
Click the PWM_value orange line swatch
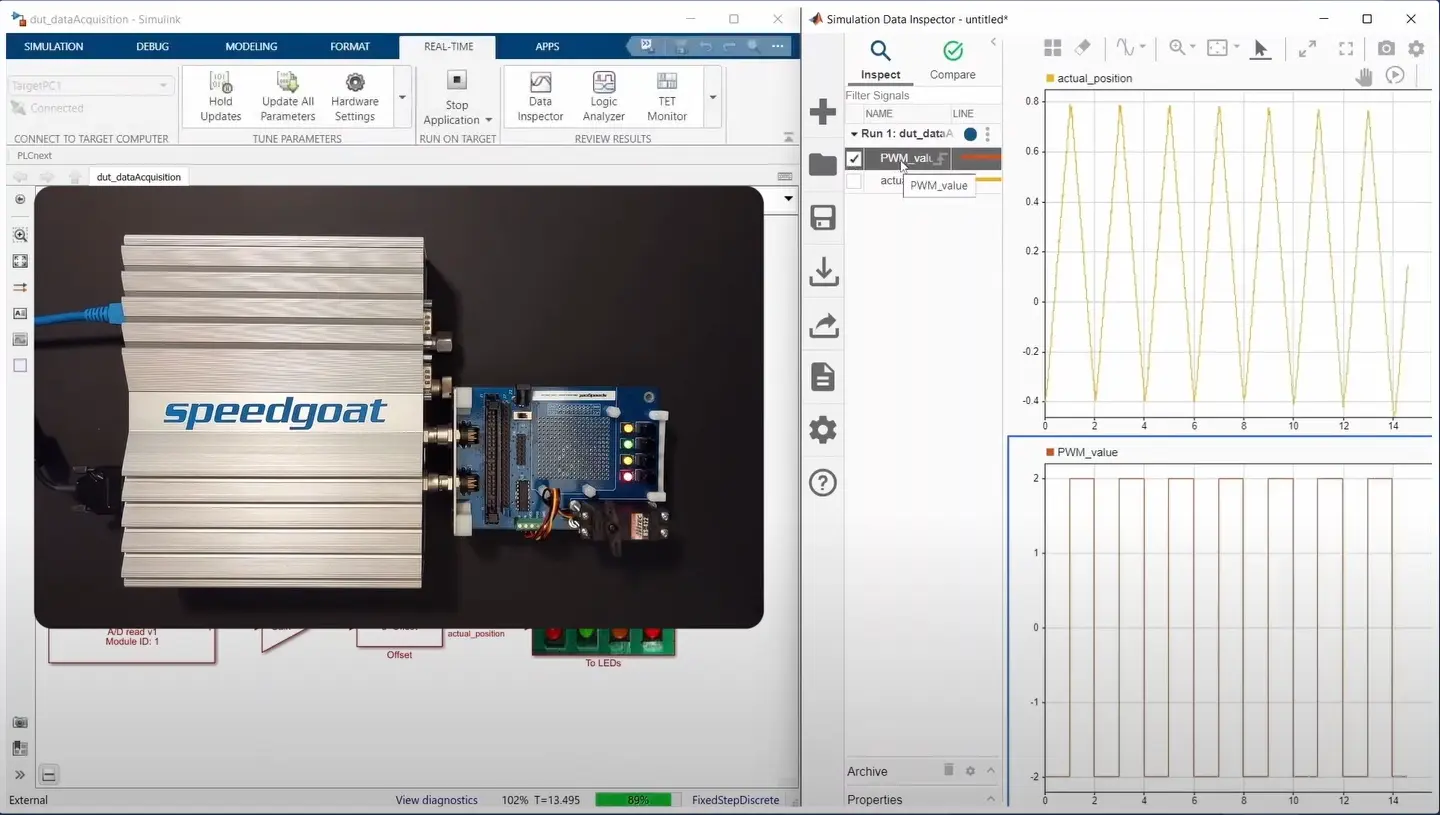coord(979,158)
